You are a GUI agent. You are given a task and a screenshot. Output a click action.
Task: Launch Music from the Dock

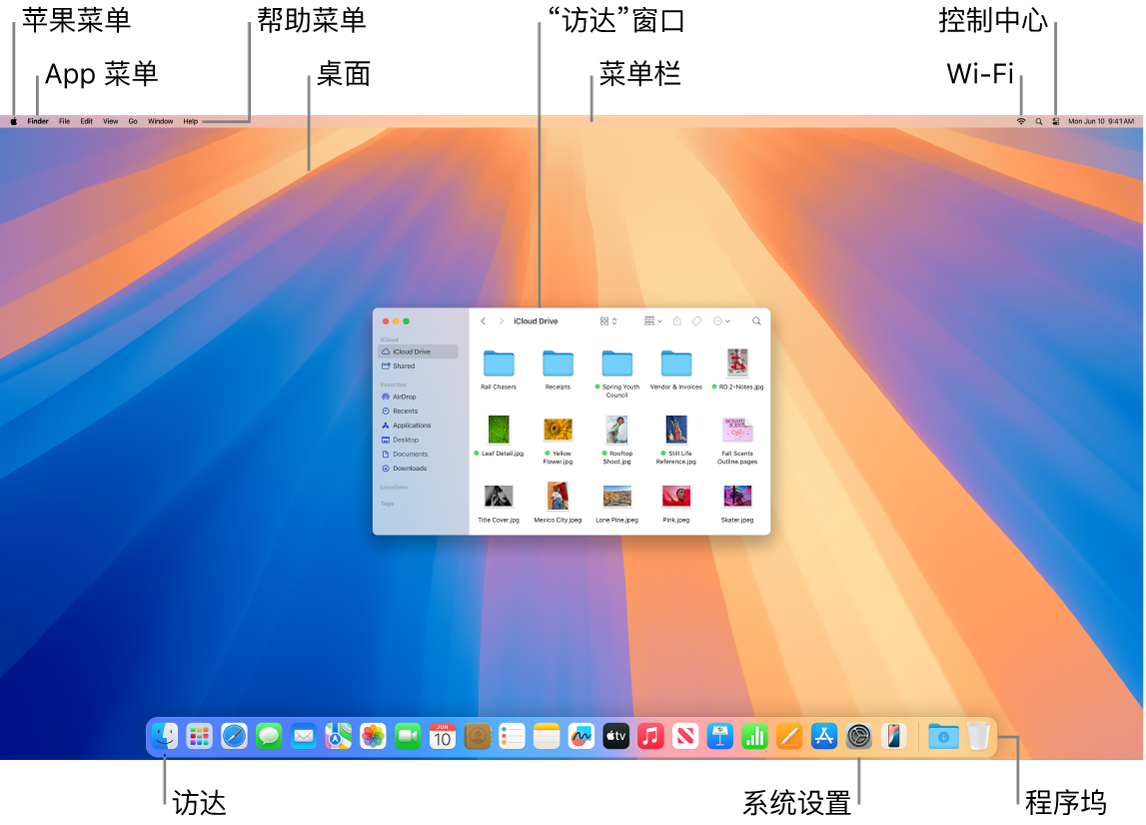(x=650, y=737)
